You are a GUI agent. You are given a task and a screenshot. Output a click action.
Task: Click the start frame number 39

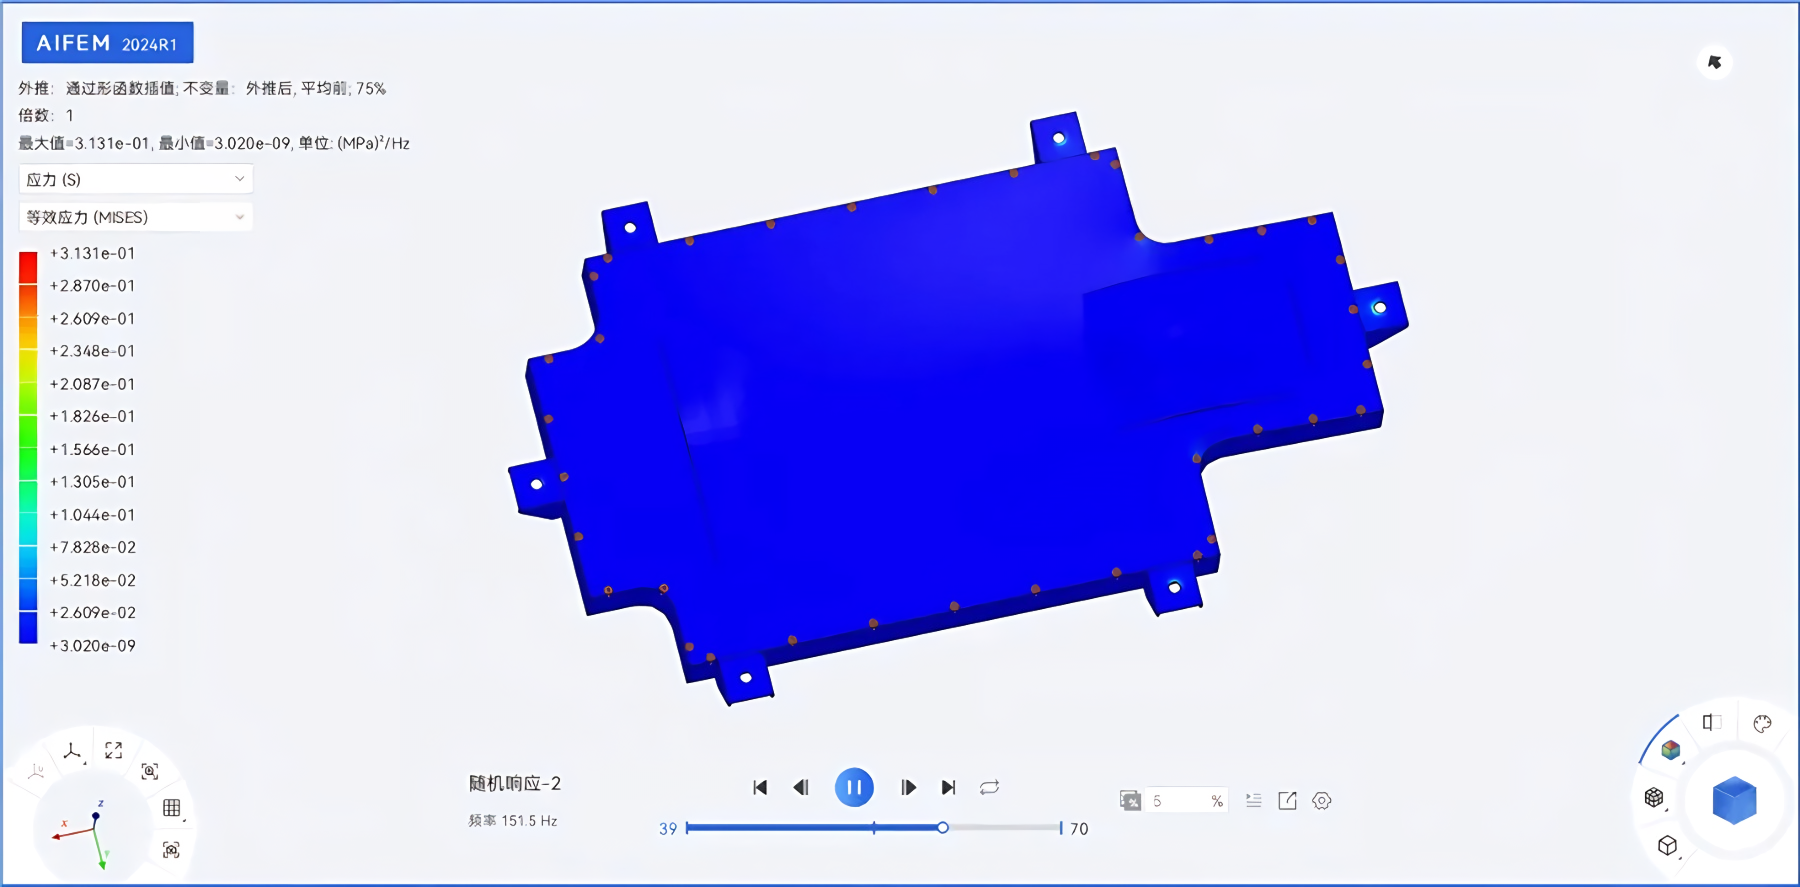[x=668, y=829]
